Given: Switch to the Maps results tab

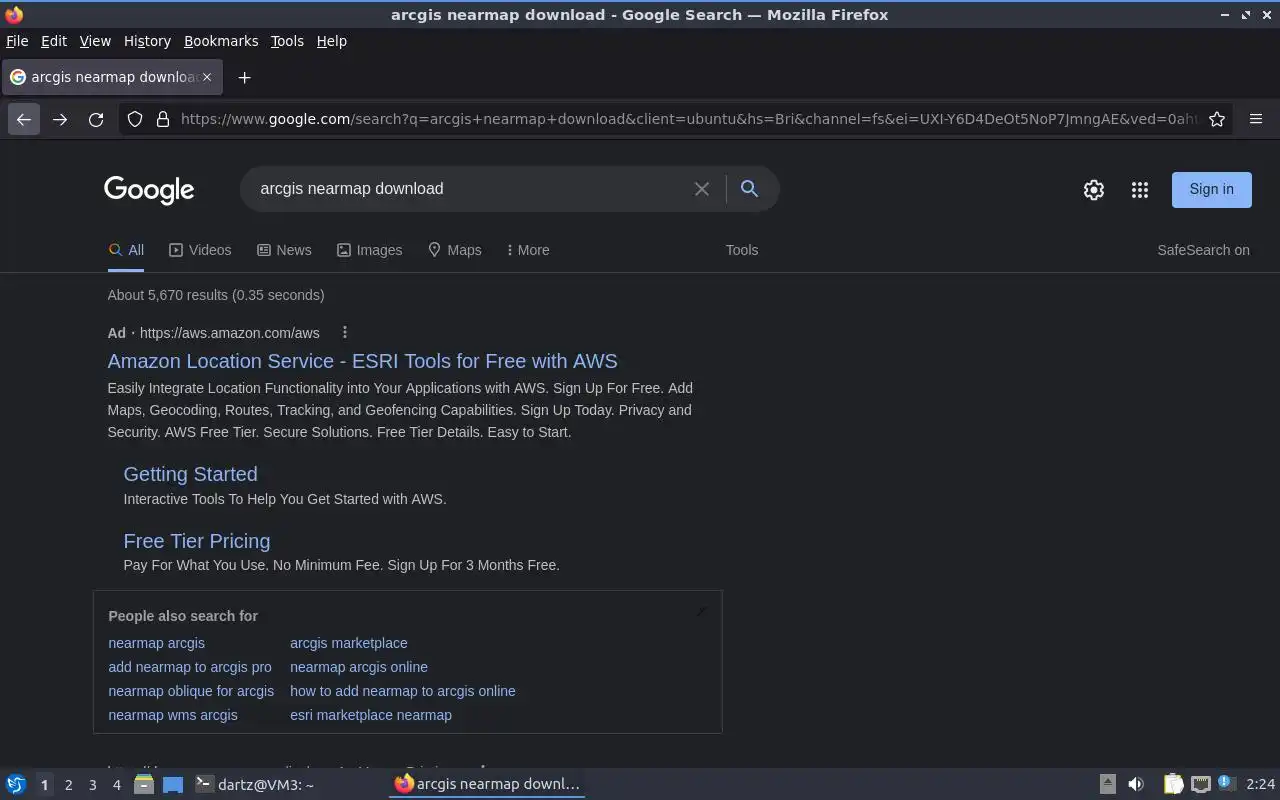Looking at the screenshot, I should tap(455, 250).
